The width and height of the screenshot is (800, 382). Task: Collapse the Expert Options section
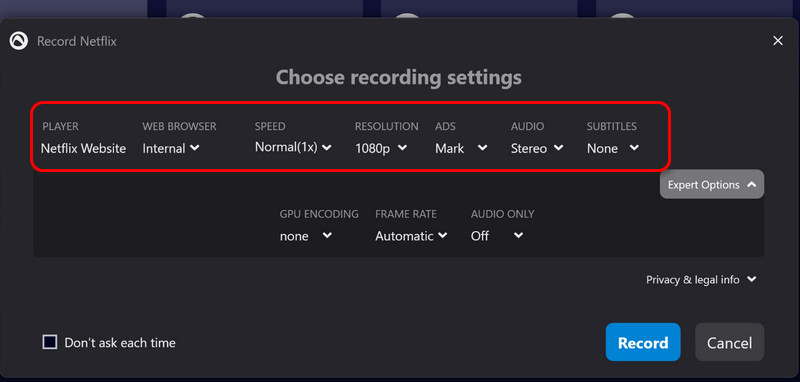[x=712, y=185]
